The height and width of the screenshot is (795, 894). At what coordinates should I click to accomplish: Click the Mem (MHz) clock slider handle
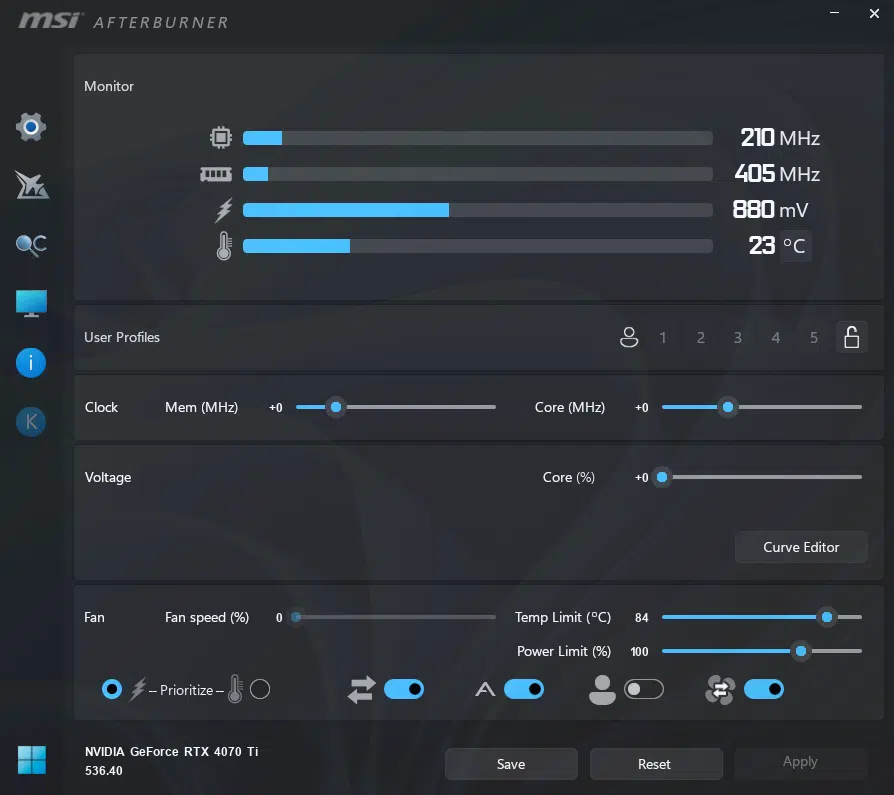[336, 407]
